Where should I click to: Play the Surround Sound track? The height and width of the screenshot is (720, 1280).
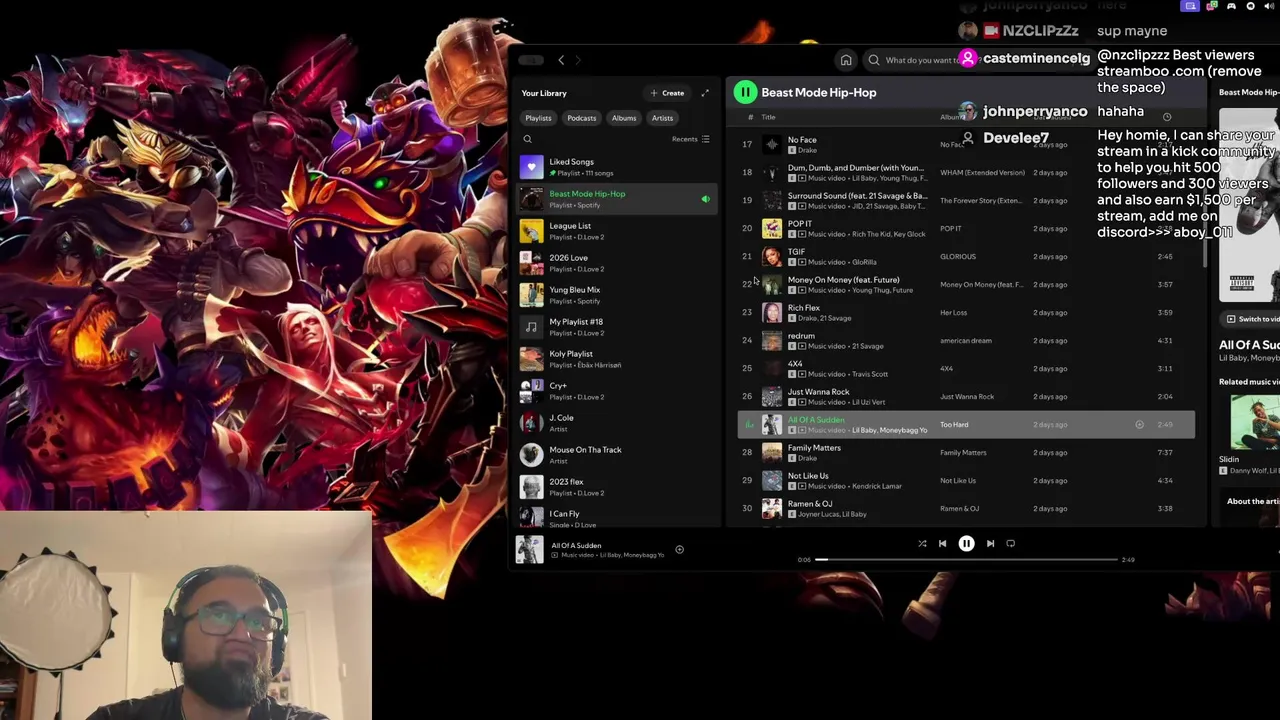966,200
